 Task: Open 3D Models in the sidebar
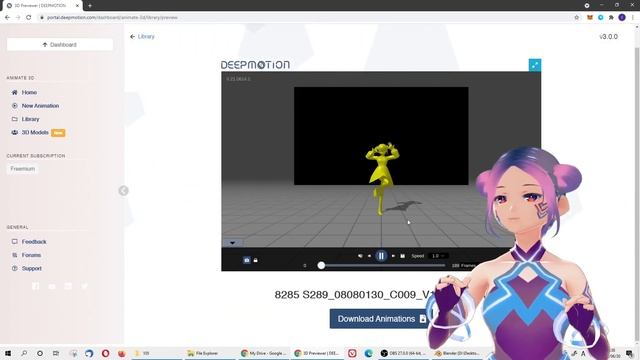click(x=35, y=132)
